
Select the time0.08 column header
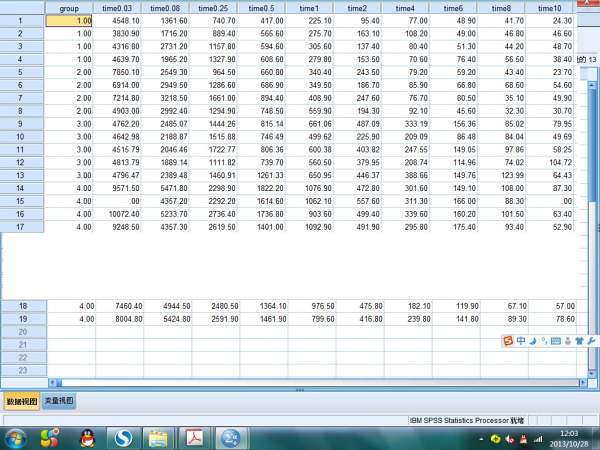pos(165,8)
